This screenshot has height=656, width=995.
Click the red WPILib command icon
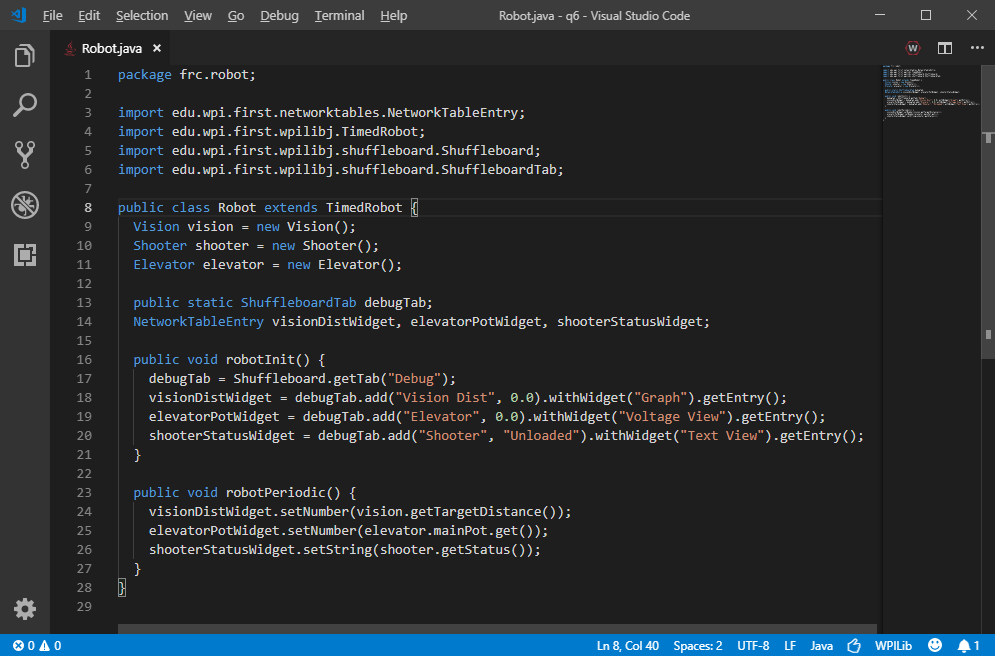[913, 48]
